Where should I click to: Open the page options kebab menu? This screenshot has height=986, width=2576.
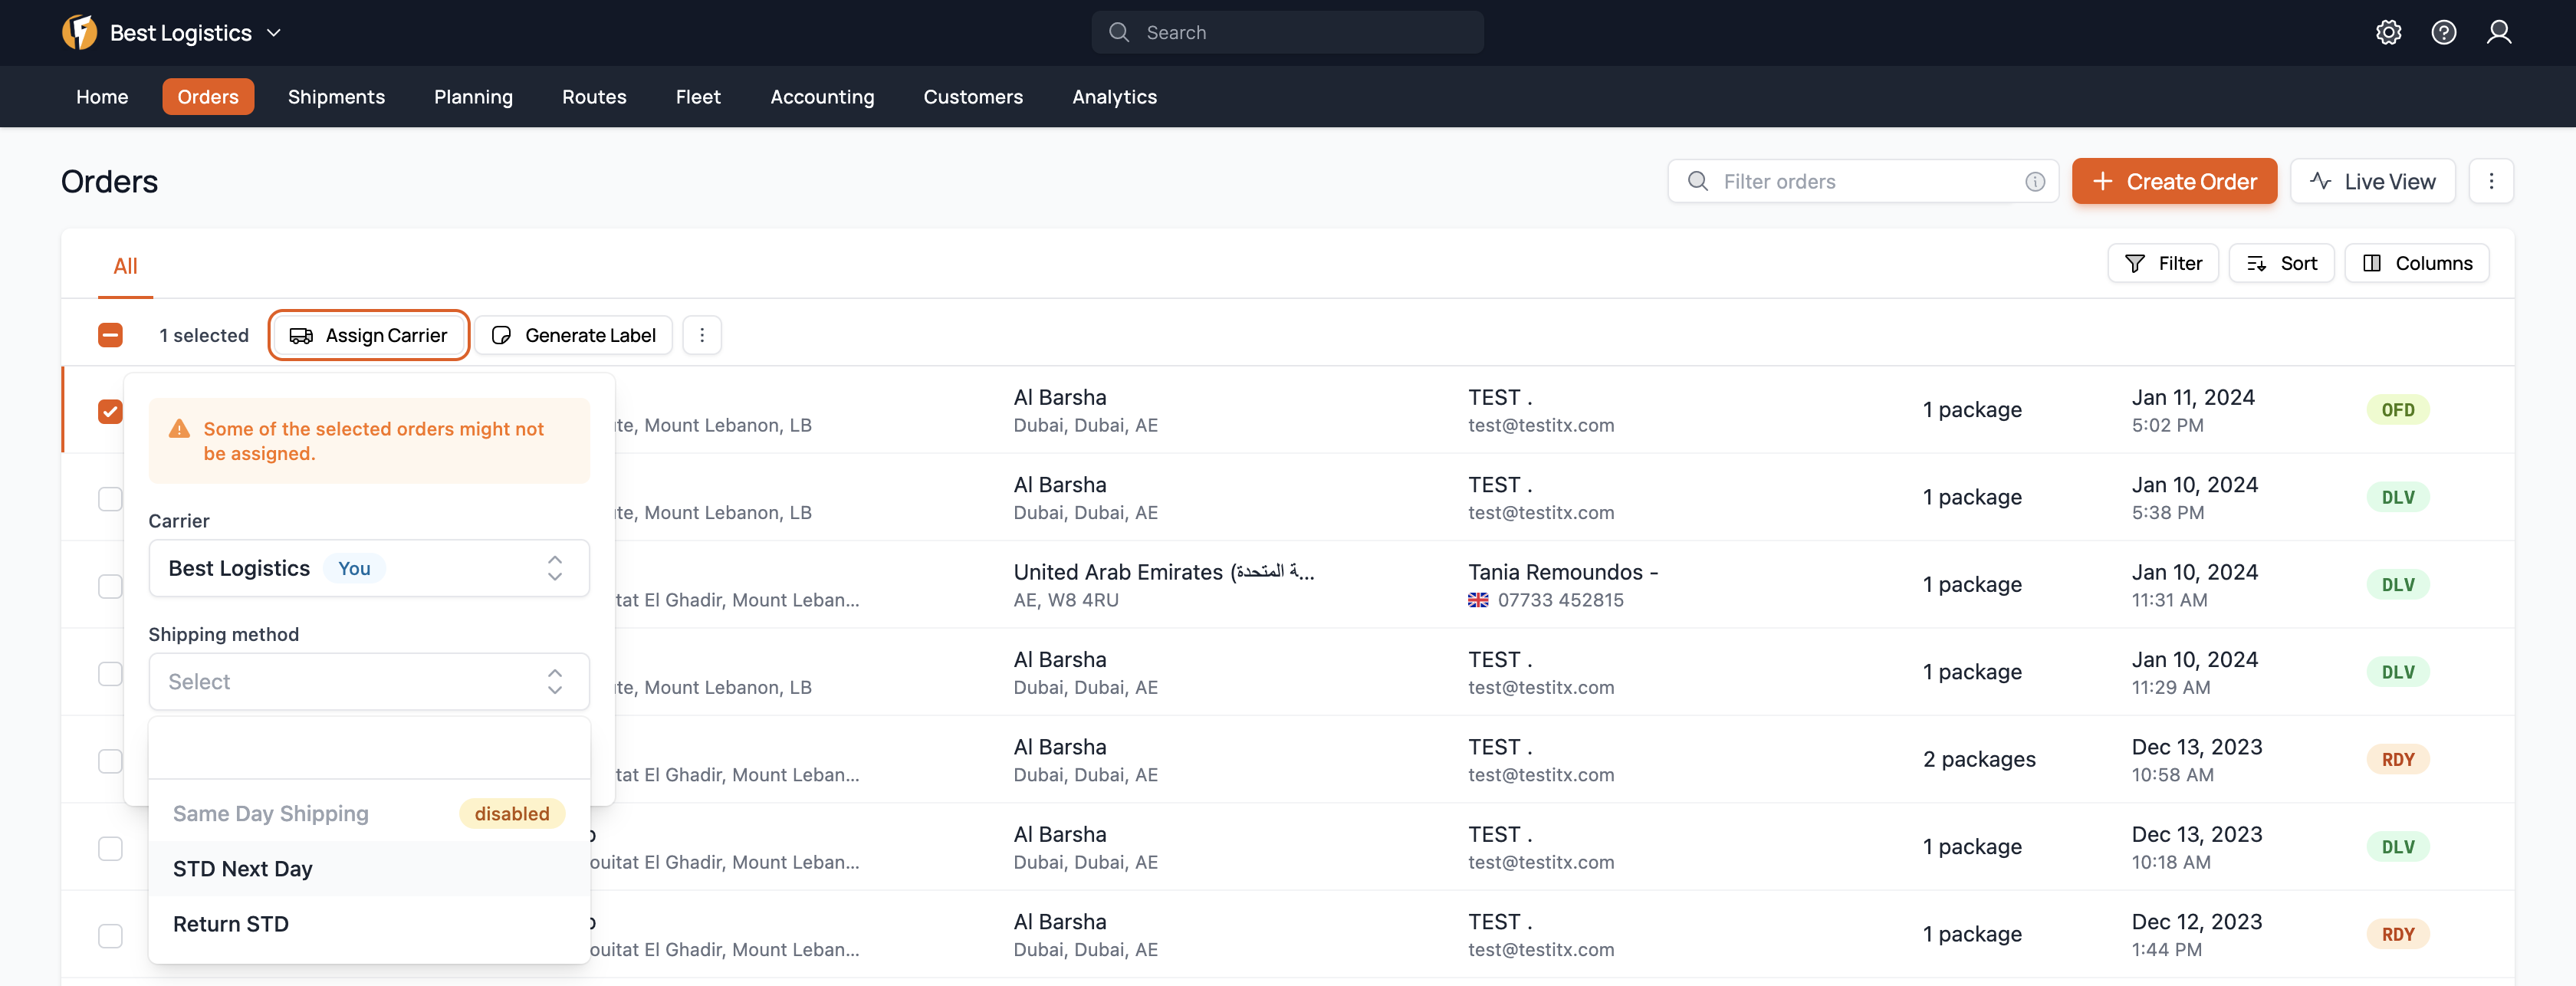pos(2490,181)
